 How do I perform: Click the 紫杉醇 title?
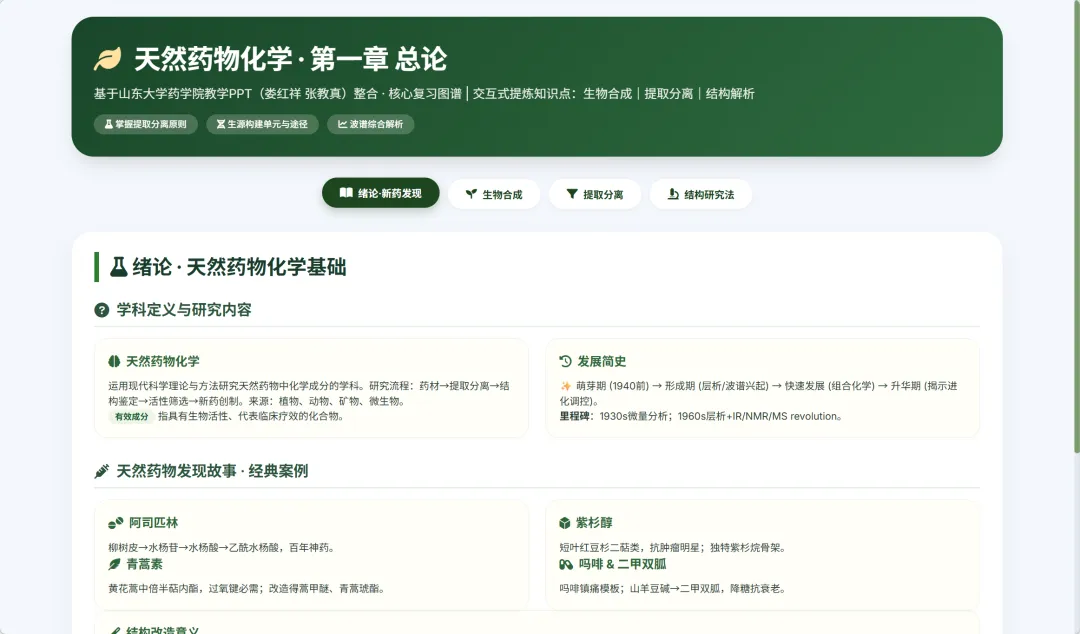594,523
